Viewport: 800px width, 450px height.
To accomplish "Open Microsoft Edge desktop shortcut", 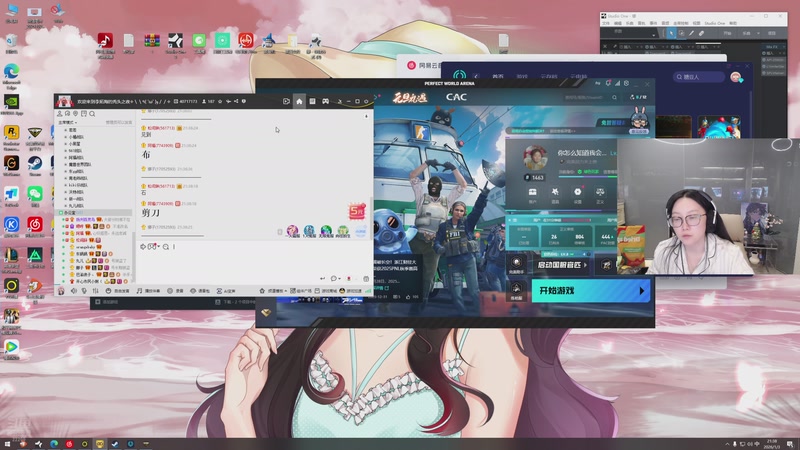I will [11, 71].
